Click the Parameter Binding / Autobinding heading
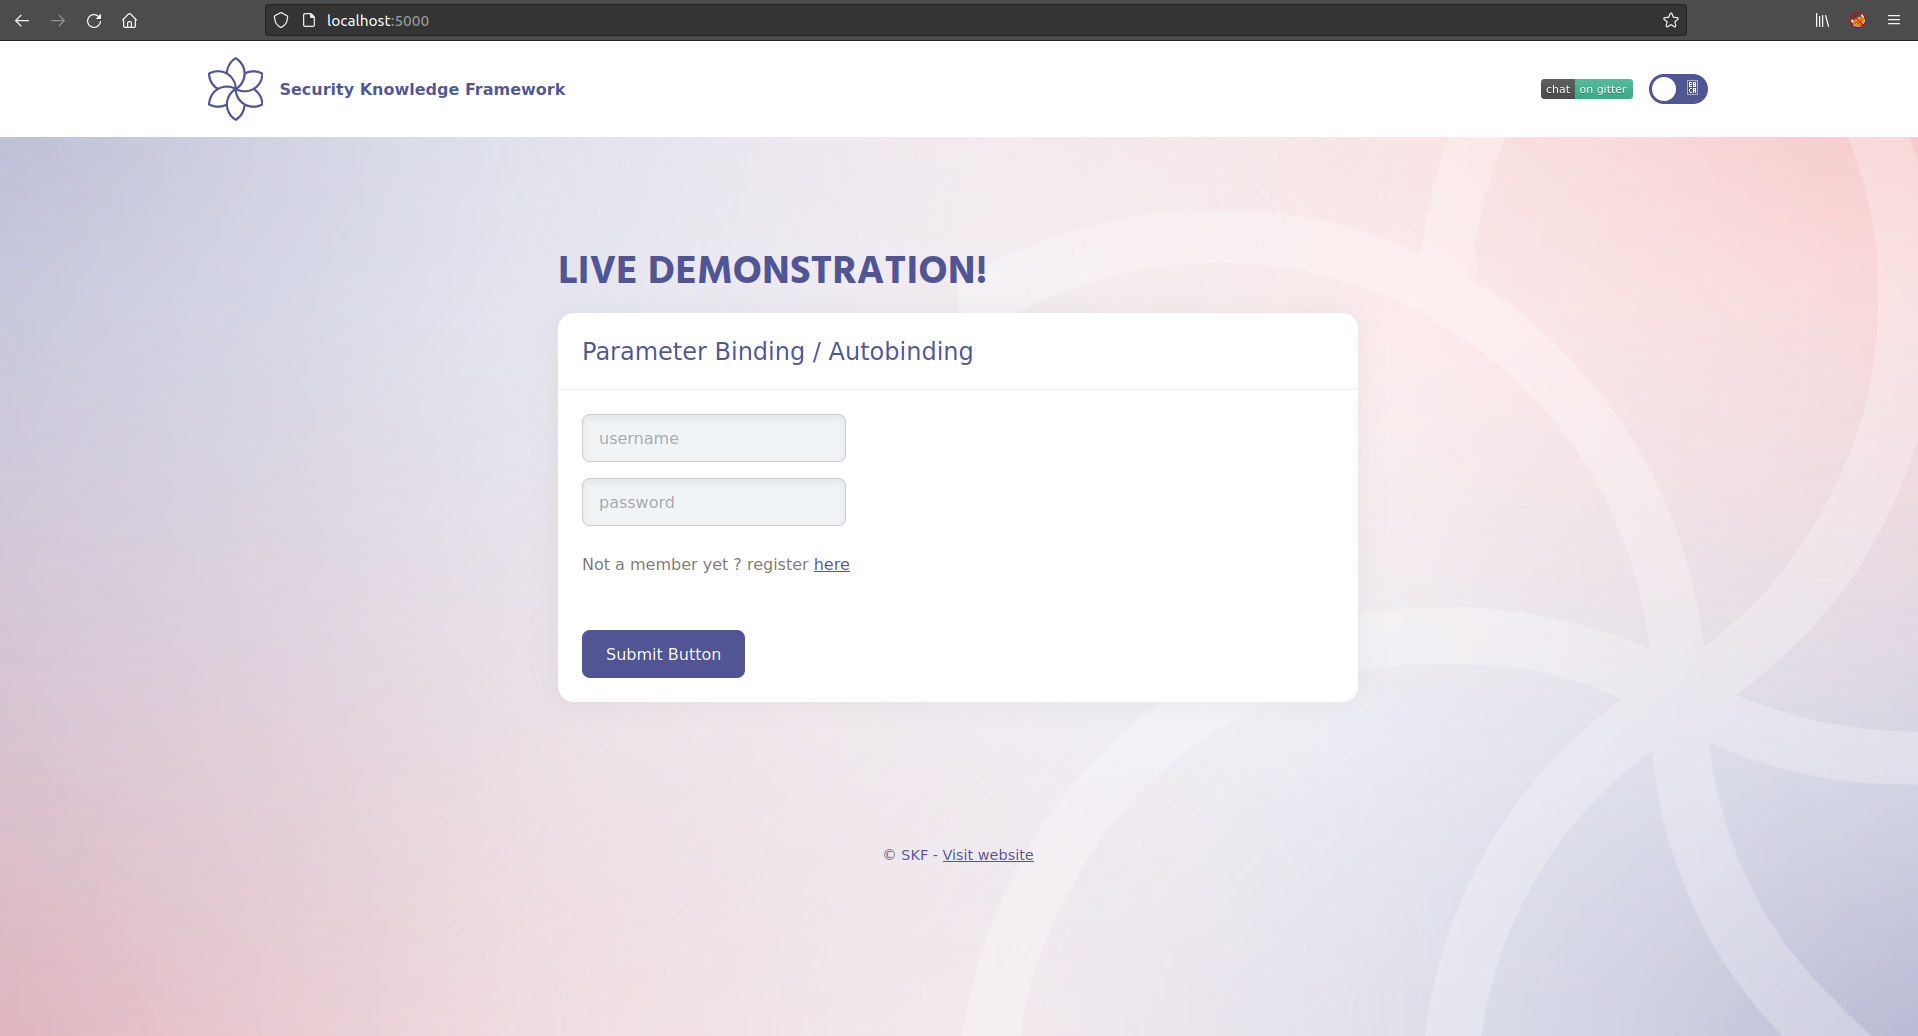The image size is (1918, 1036). click(777, 352)
